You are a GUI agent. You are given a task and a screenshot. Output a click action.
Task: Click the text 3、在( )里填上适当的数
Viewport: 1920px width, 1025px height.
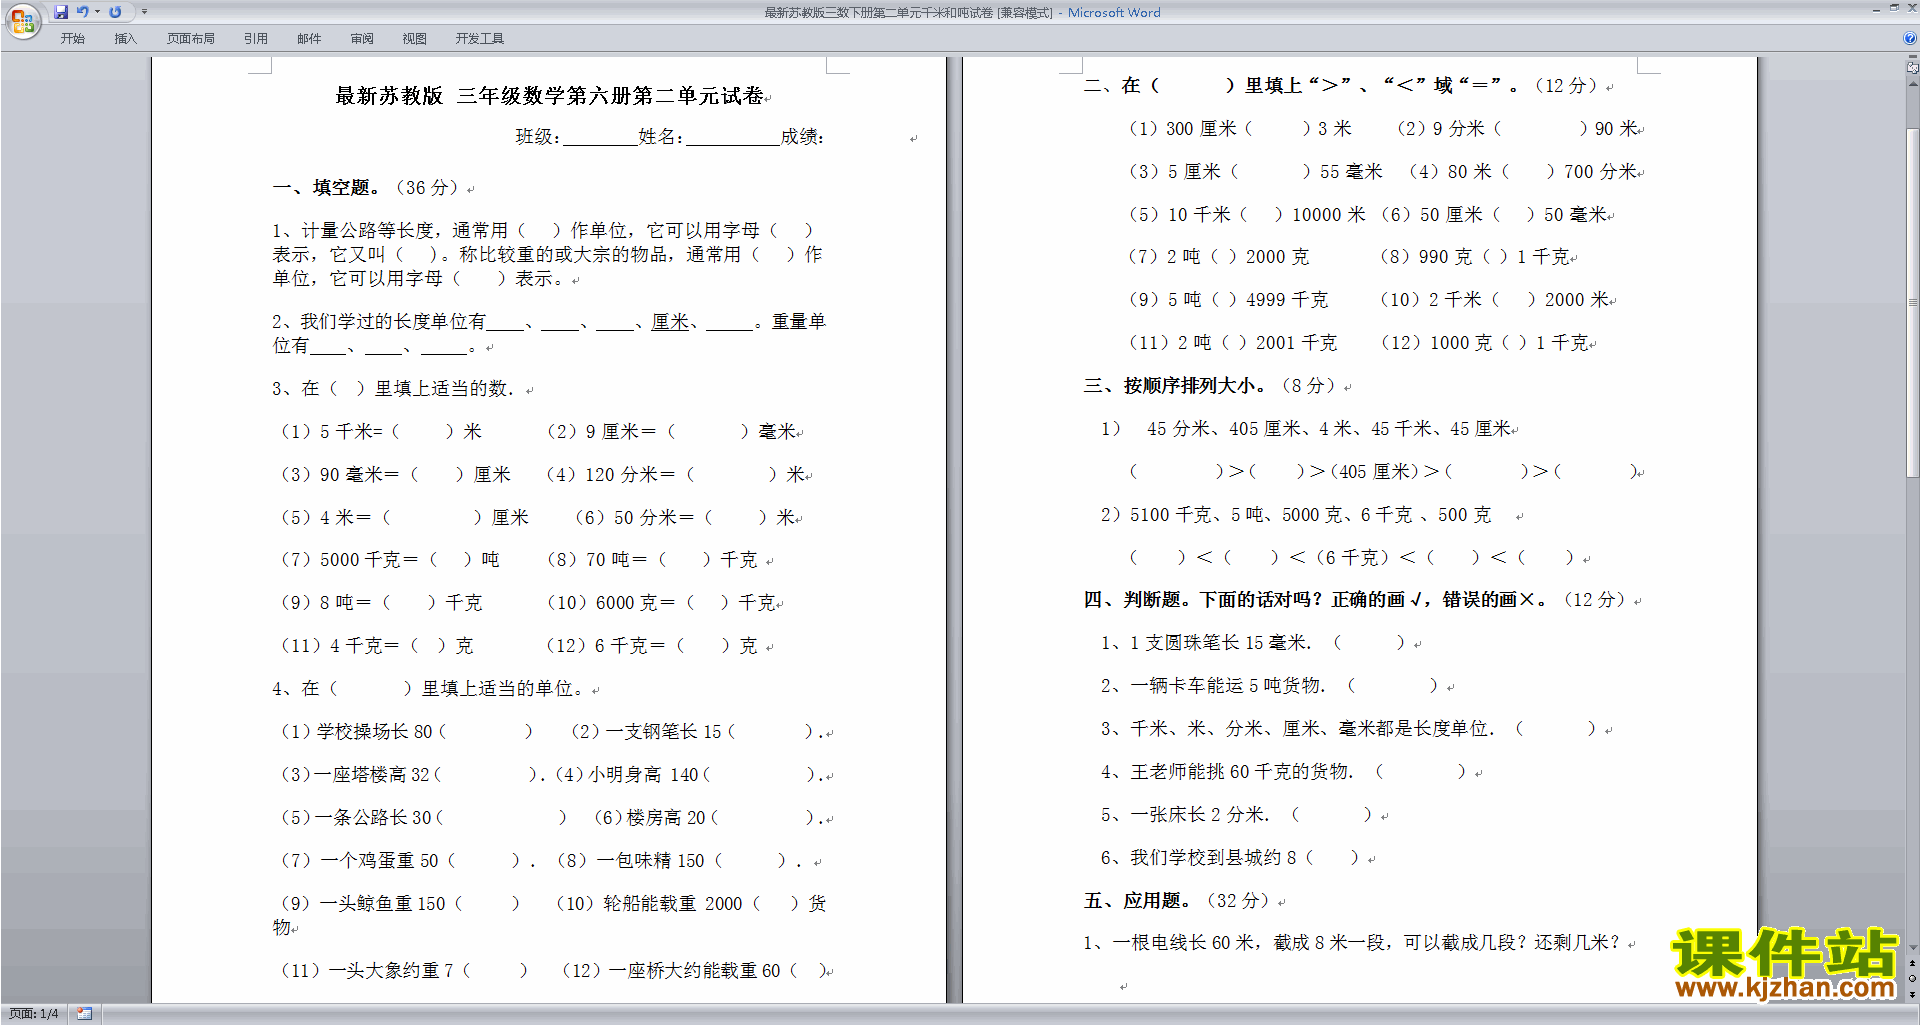393,389
